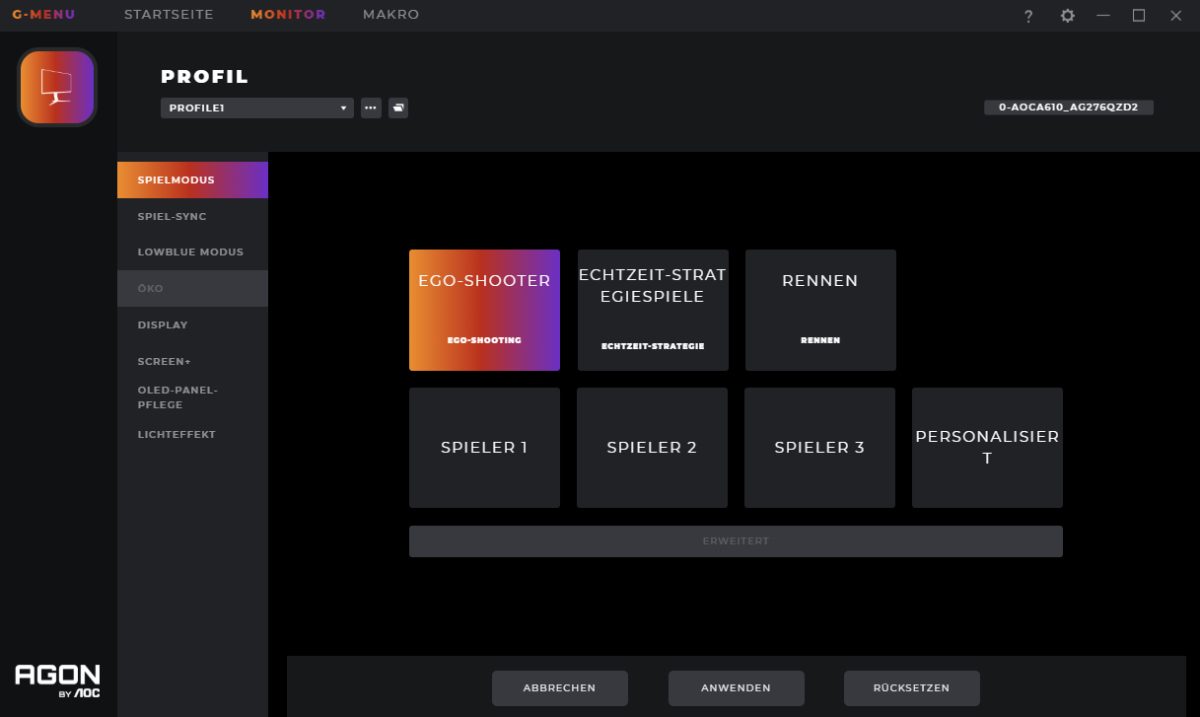The height and width of the screenshot is (717, 1200).
Task: Select the RENNEN game mode tile
Action: click(820, 310)
